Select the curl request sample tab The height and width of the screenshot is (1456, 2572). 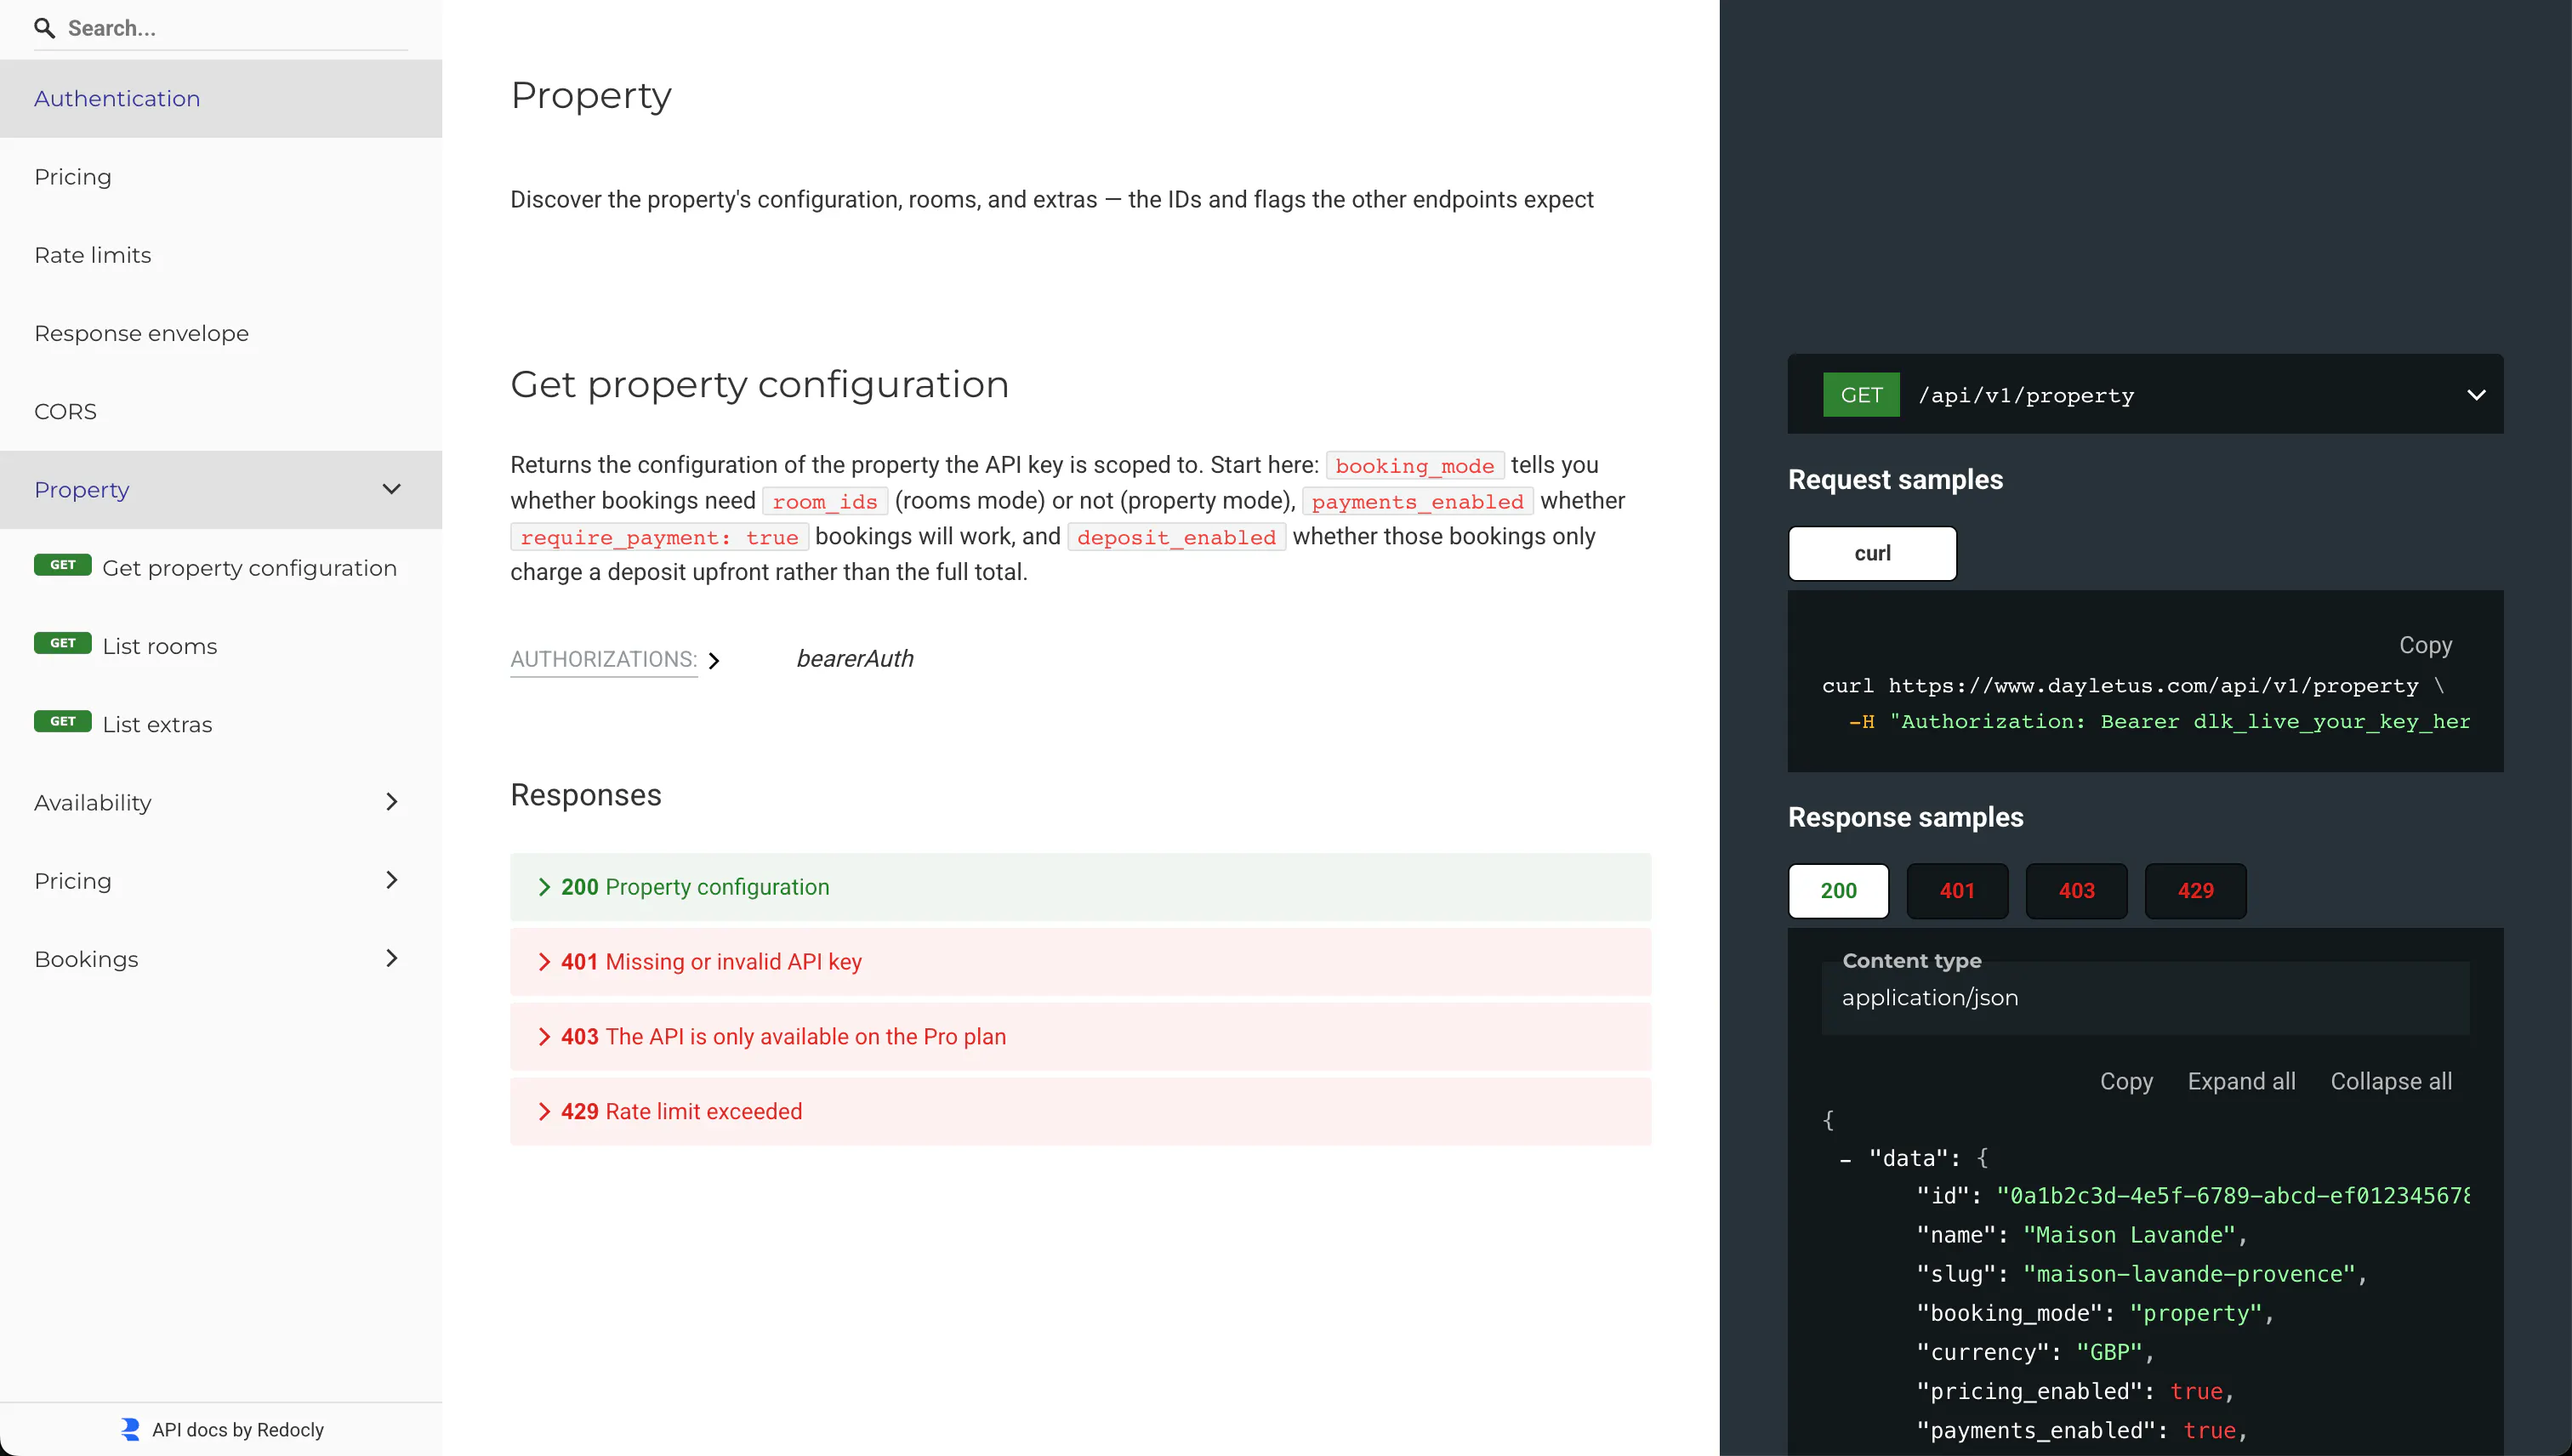pyautogui.click(x=1872, y=553)
